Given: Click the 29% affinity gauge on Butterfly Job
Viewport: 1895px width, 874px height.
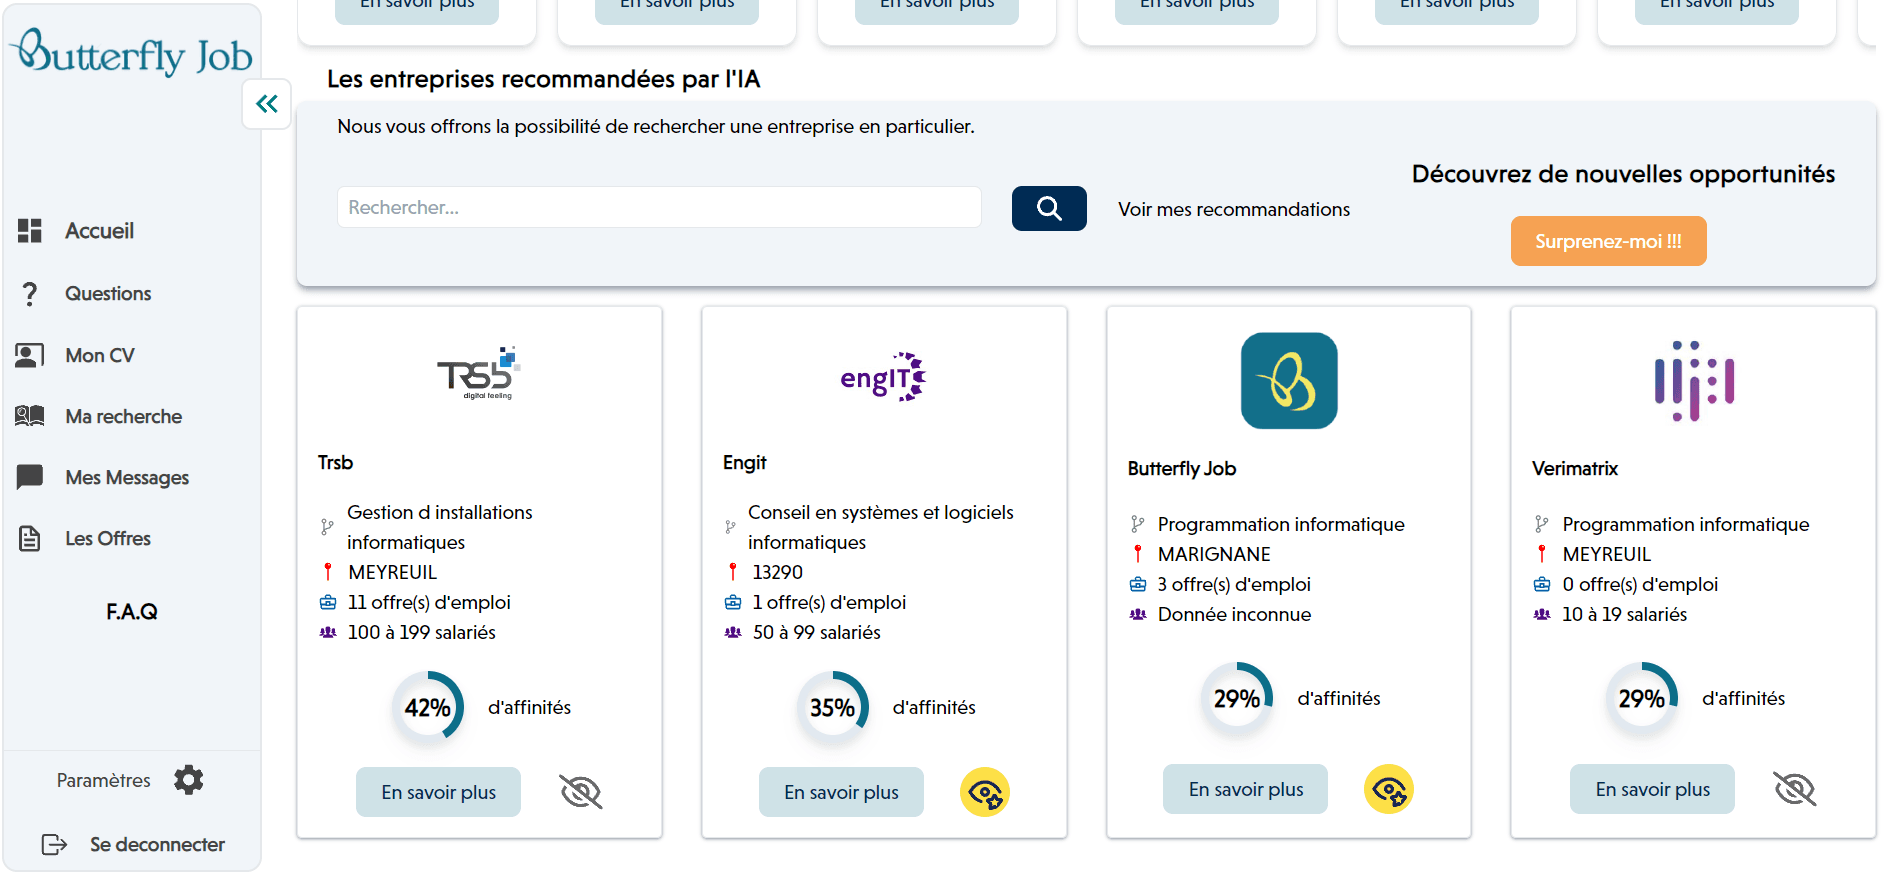Looking at the screenshot, I should (x=1237, y=699).
